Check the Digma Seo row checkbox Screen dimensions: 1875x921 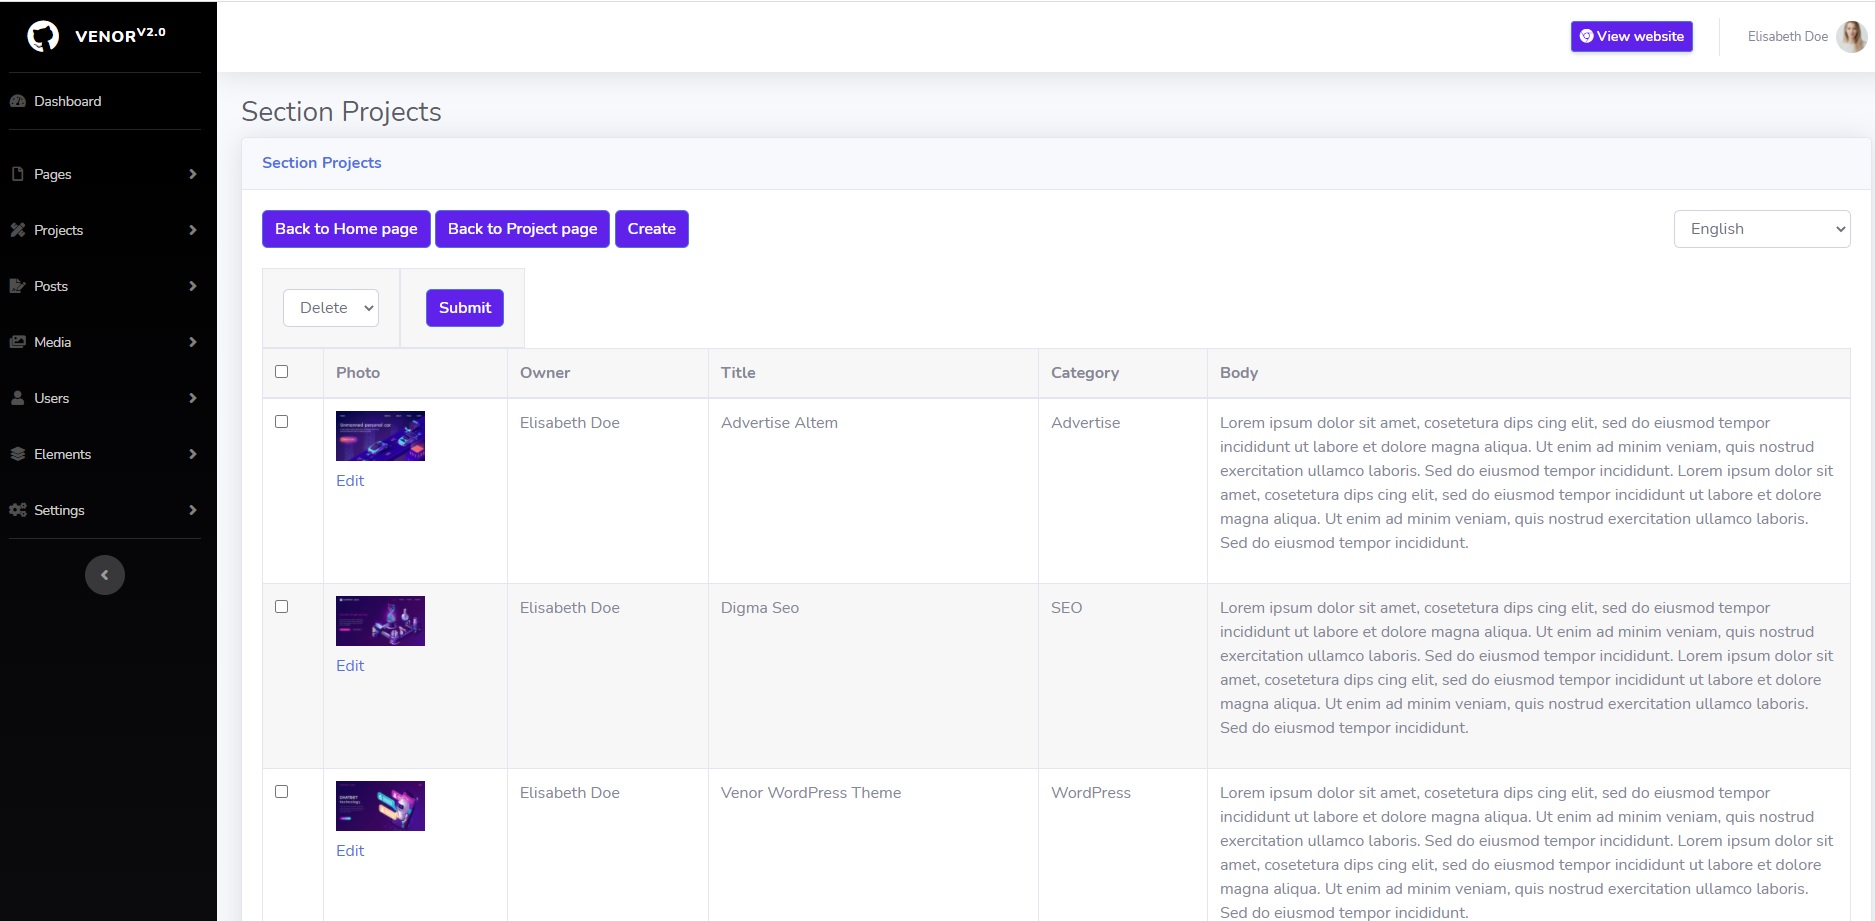(x=282, y=607)
